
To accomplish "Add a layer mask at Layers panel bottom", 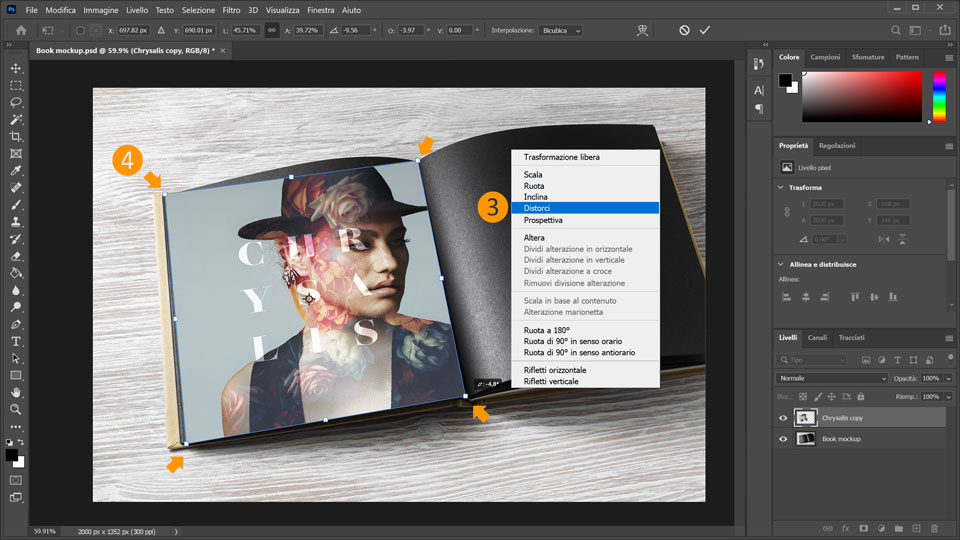I will 863,528.
